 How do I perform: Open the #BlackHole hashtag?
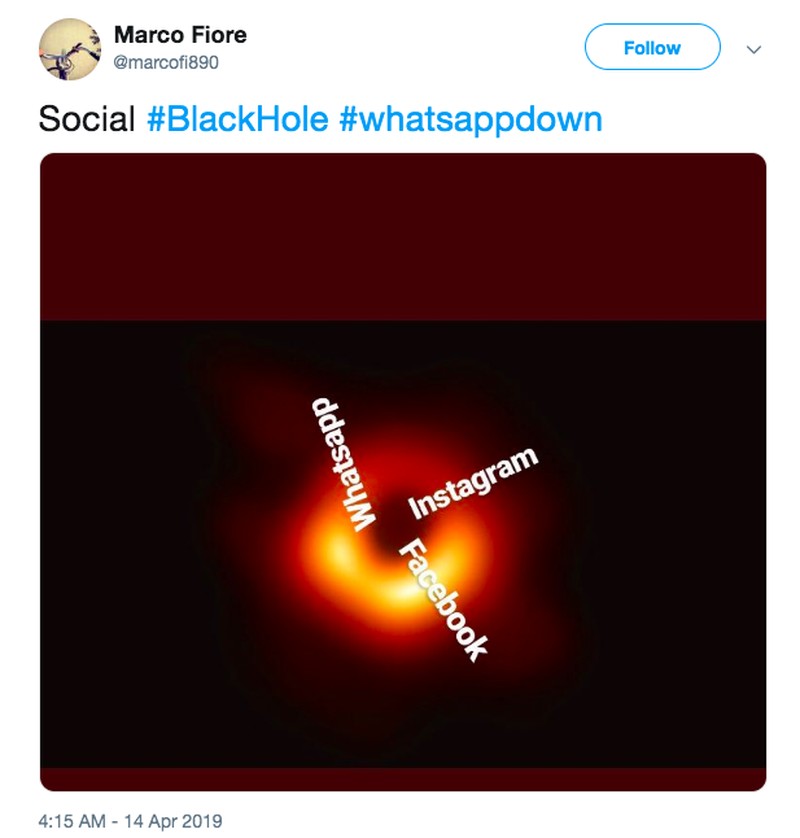click(x=237, y=120)
